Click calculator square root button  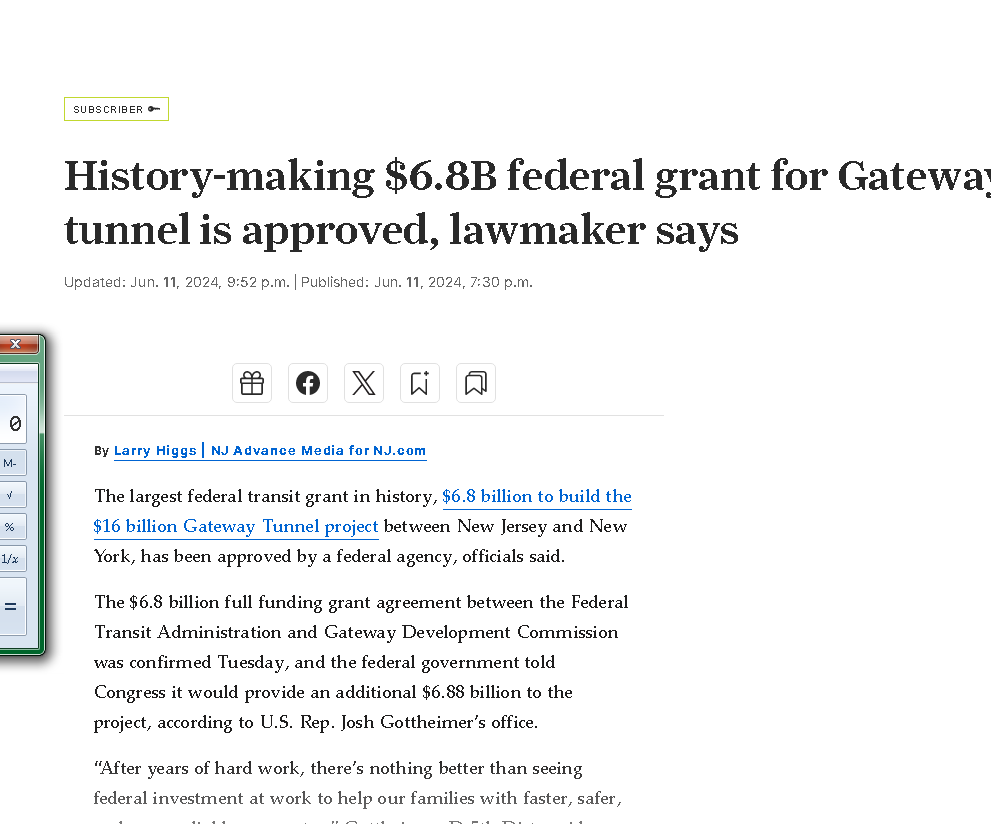point(11,495)
